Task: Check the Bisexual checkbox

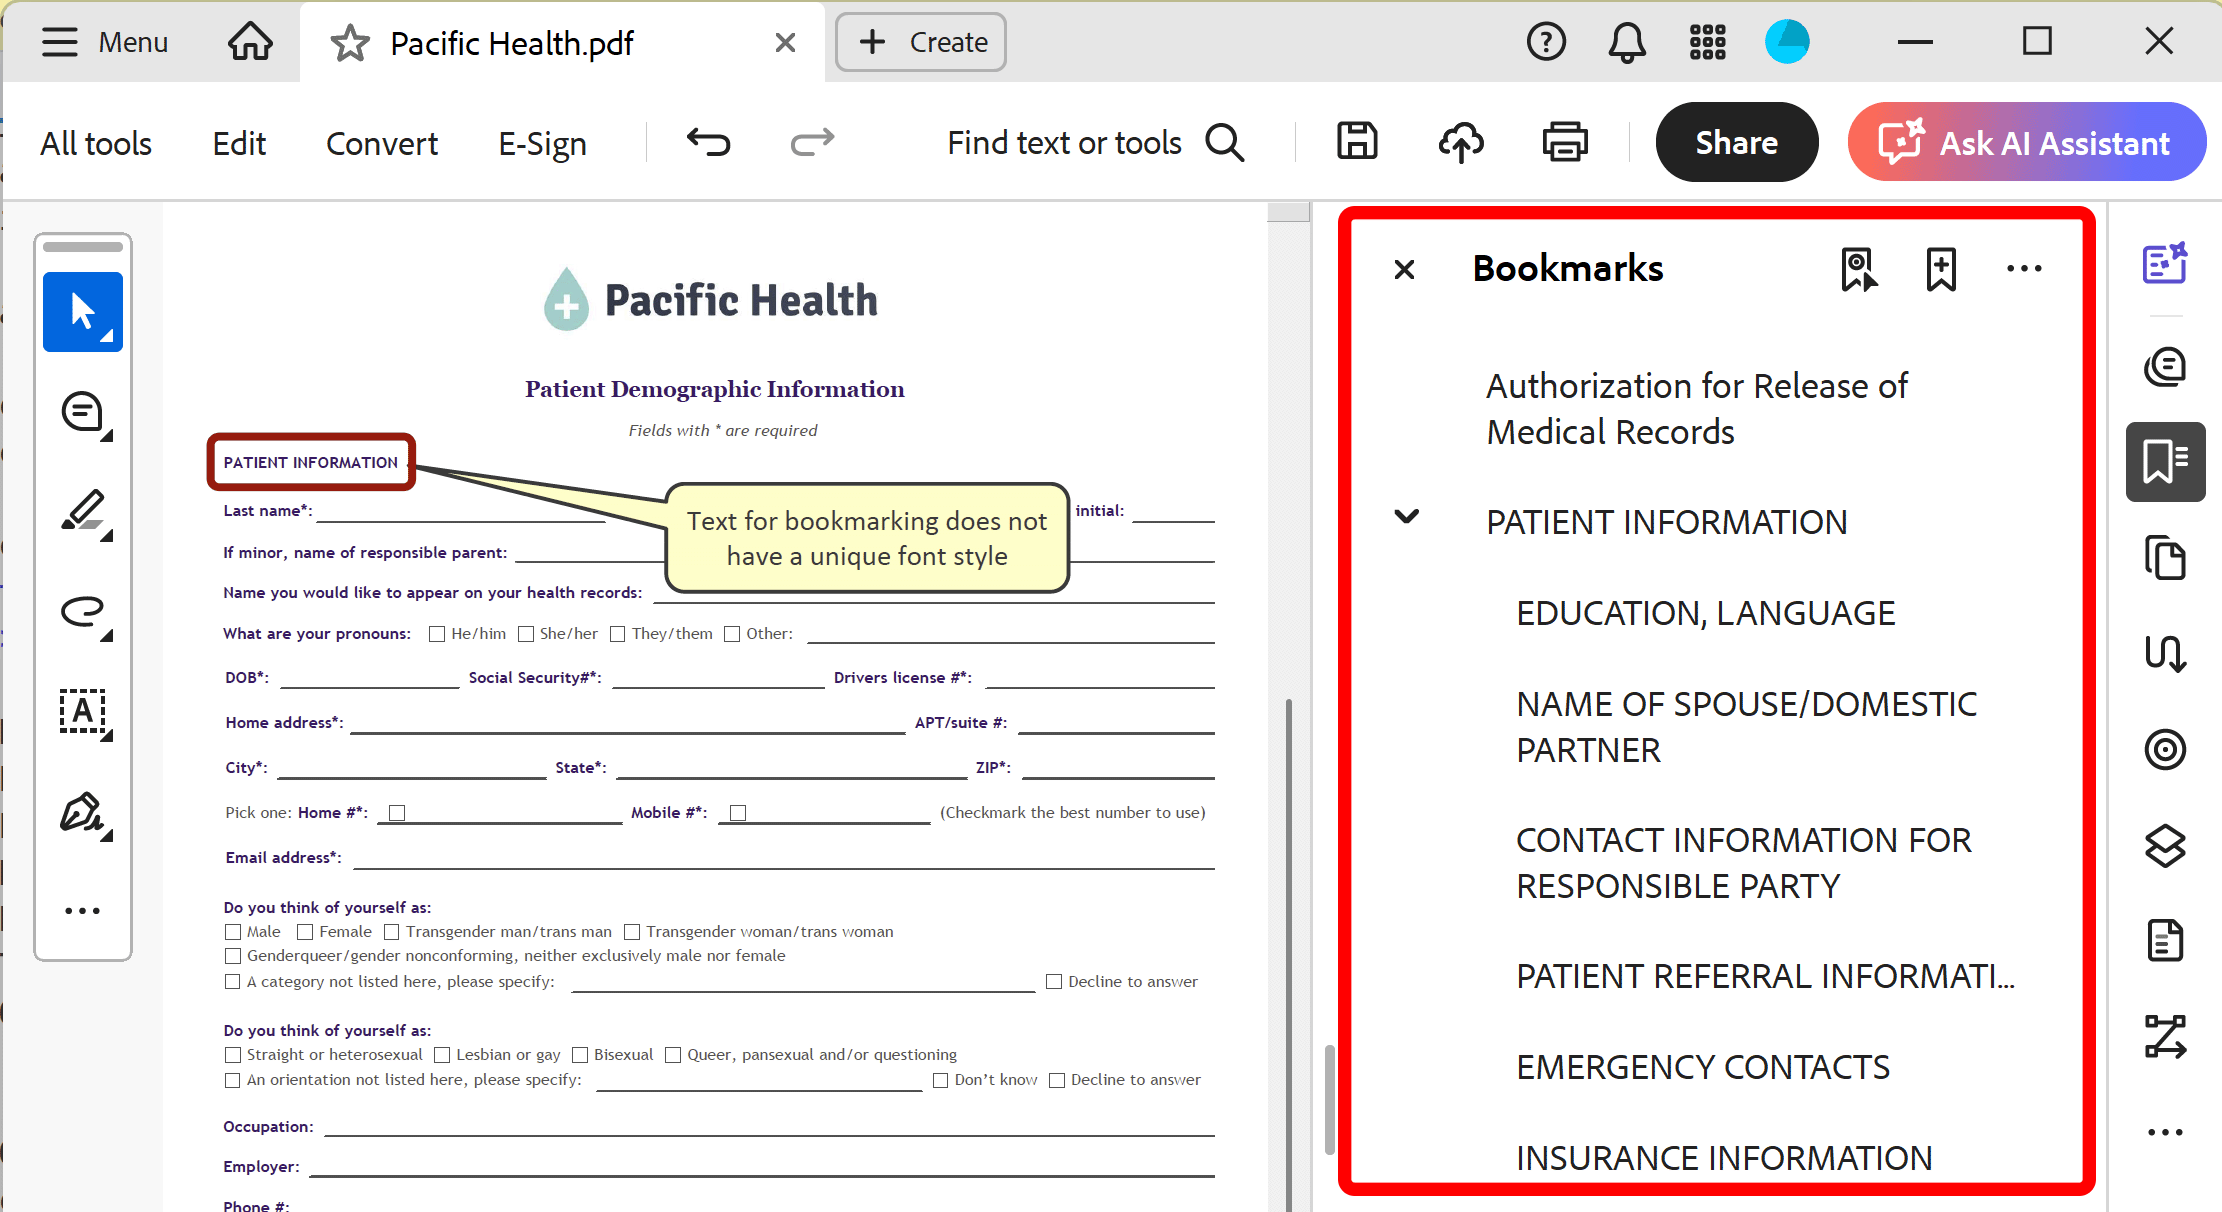Action: 580,1055
